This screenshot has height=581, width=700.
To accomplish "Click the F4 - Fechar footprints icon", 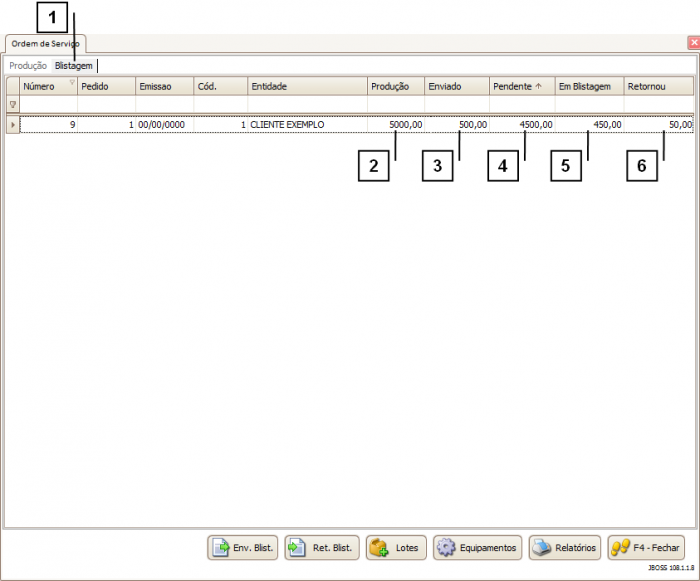I will 621,548.
